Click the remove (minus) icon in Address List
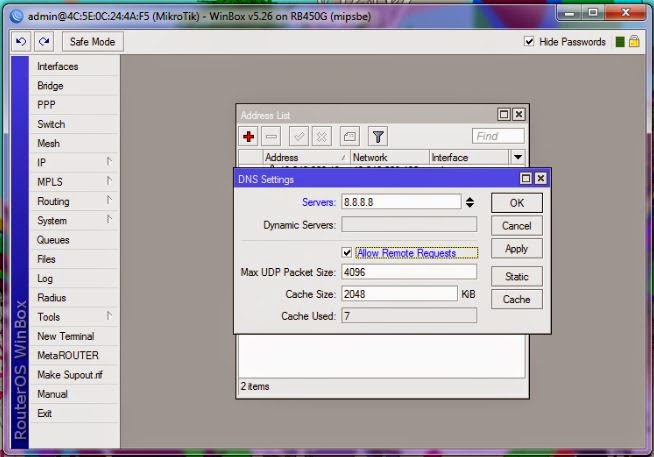This screenshot has height=457, width=654. point(271,136)
